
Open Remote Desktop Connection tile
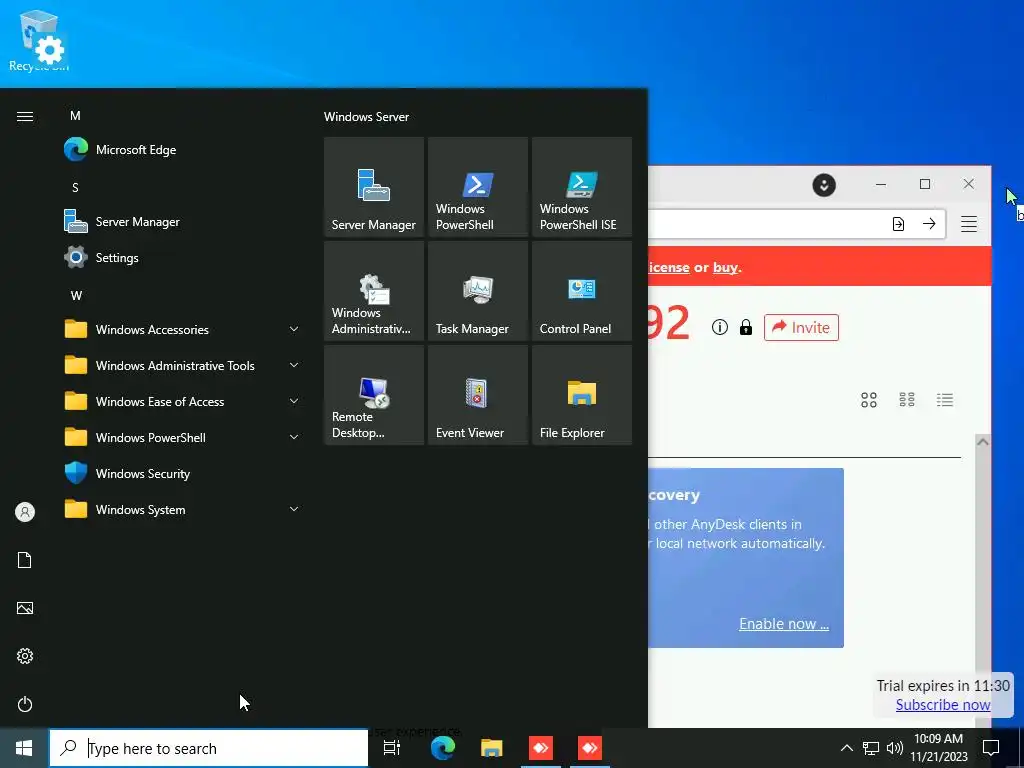374,394
